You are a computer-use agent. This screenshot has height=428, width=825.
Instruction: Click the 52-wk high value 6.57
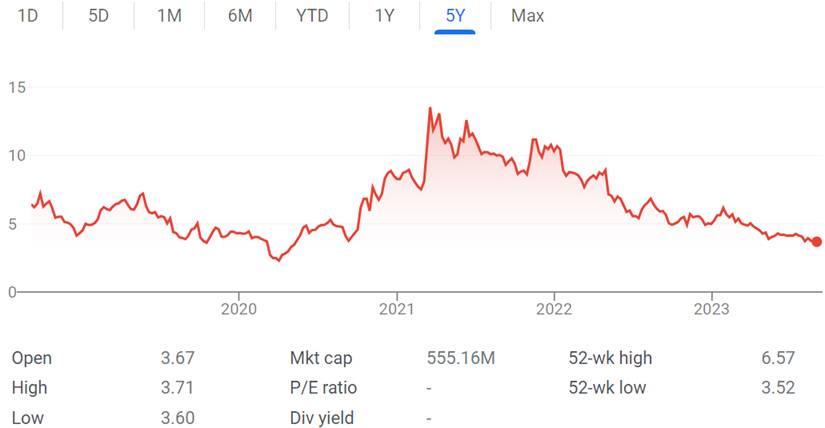tap(778, 358)
